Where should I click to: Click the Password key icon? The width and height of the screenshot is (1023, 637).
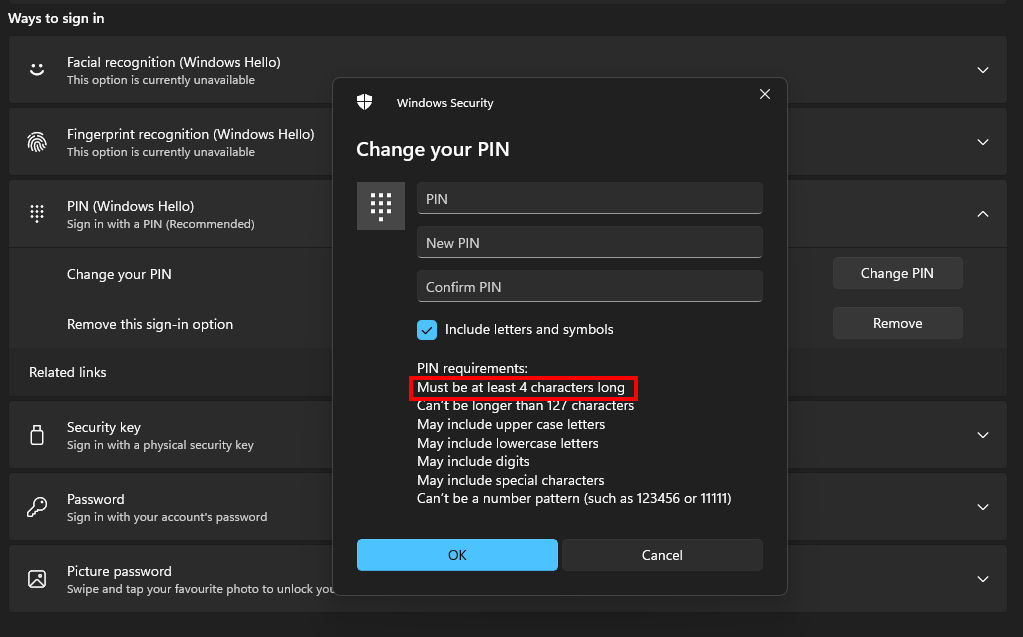pos(37,506)
